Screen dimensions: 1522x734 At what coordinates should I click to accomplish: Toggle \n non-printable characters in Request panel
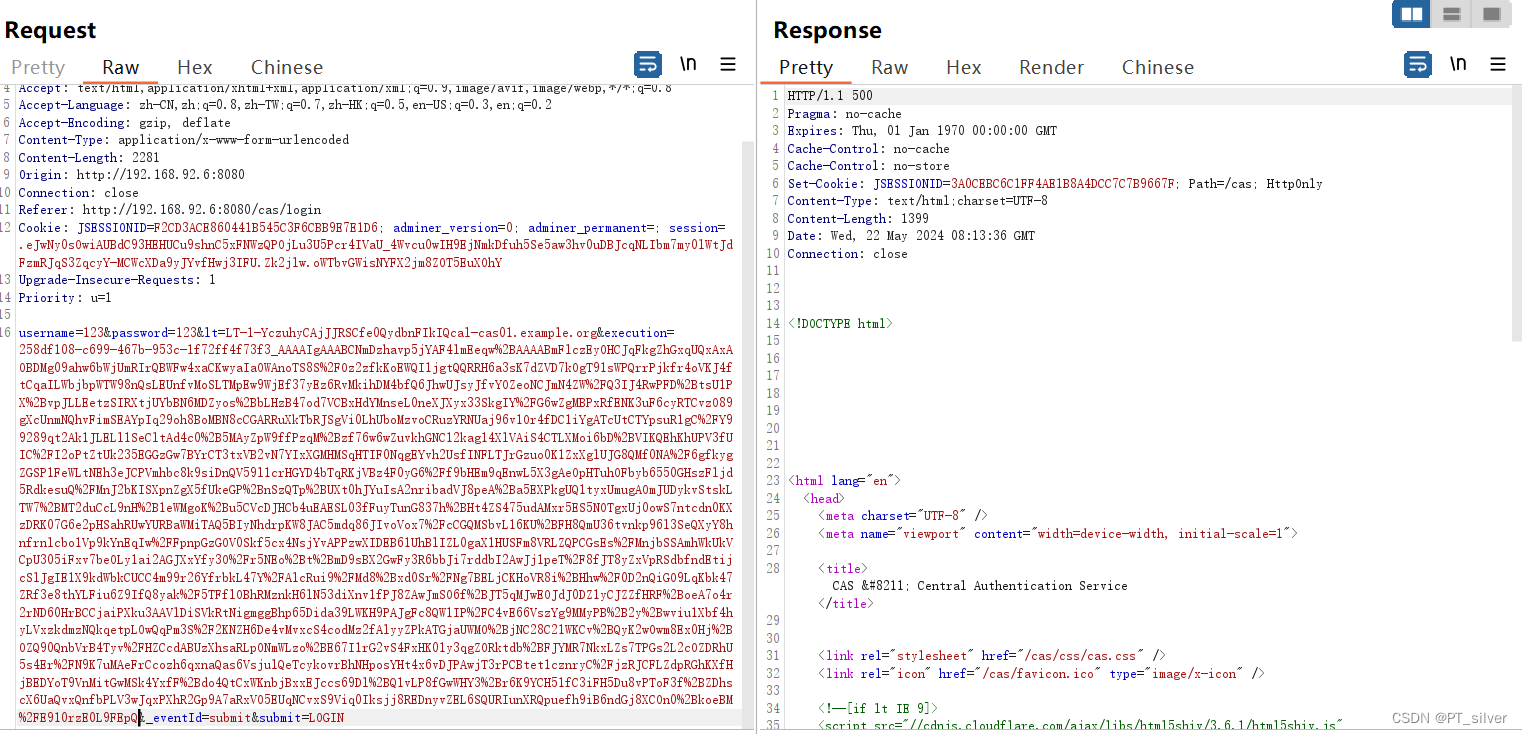688,65
